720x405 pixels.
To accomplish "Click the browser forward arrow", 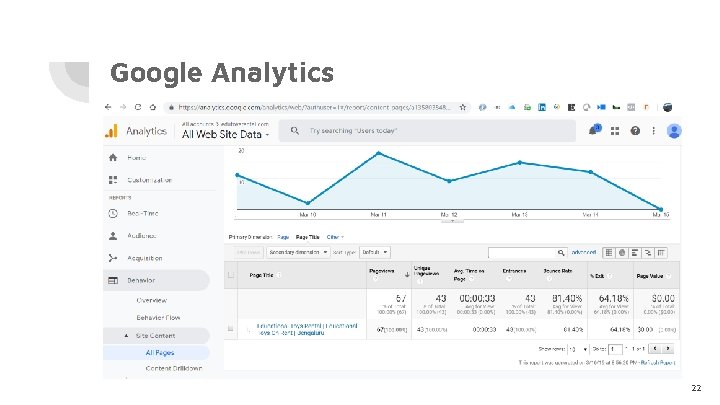I will tap(123, 107).
